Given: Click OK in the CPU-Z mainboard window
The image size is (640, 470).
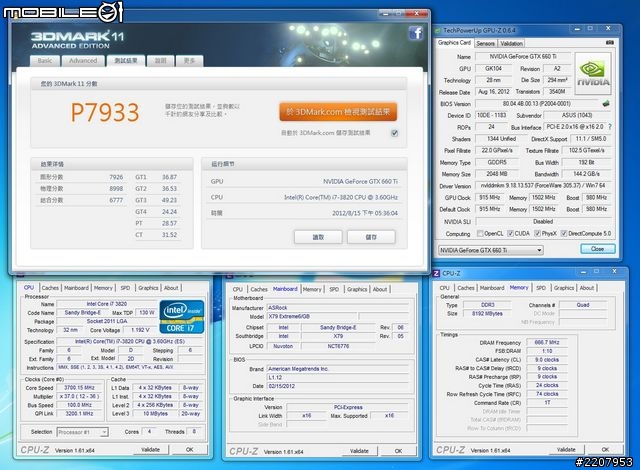Looking at the screenshot, I should [398, 451].
